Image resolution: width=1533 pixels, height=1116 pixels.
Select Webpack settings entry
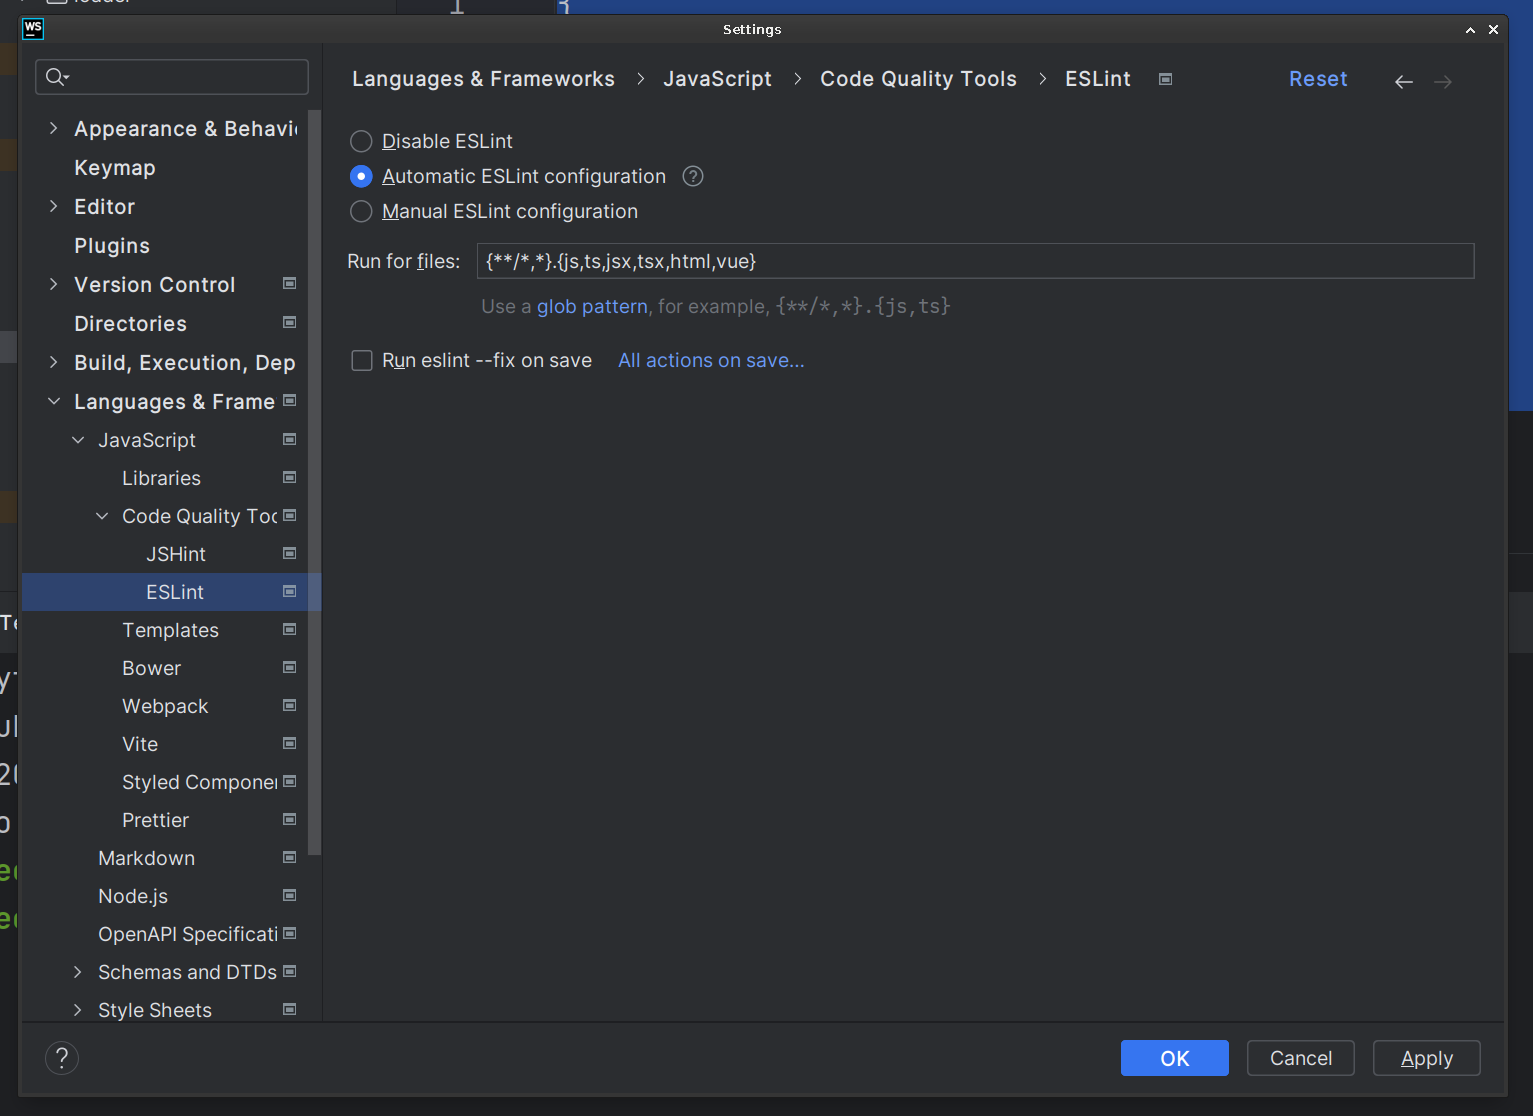[165, 706]
